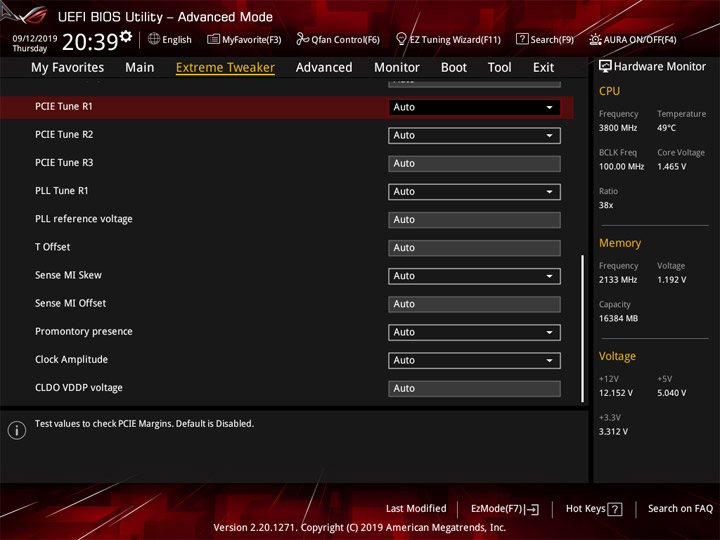Click Search on FAQ link
This screenshot has height=540, width=720.
(680, 509)
